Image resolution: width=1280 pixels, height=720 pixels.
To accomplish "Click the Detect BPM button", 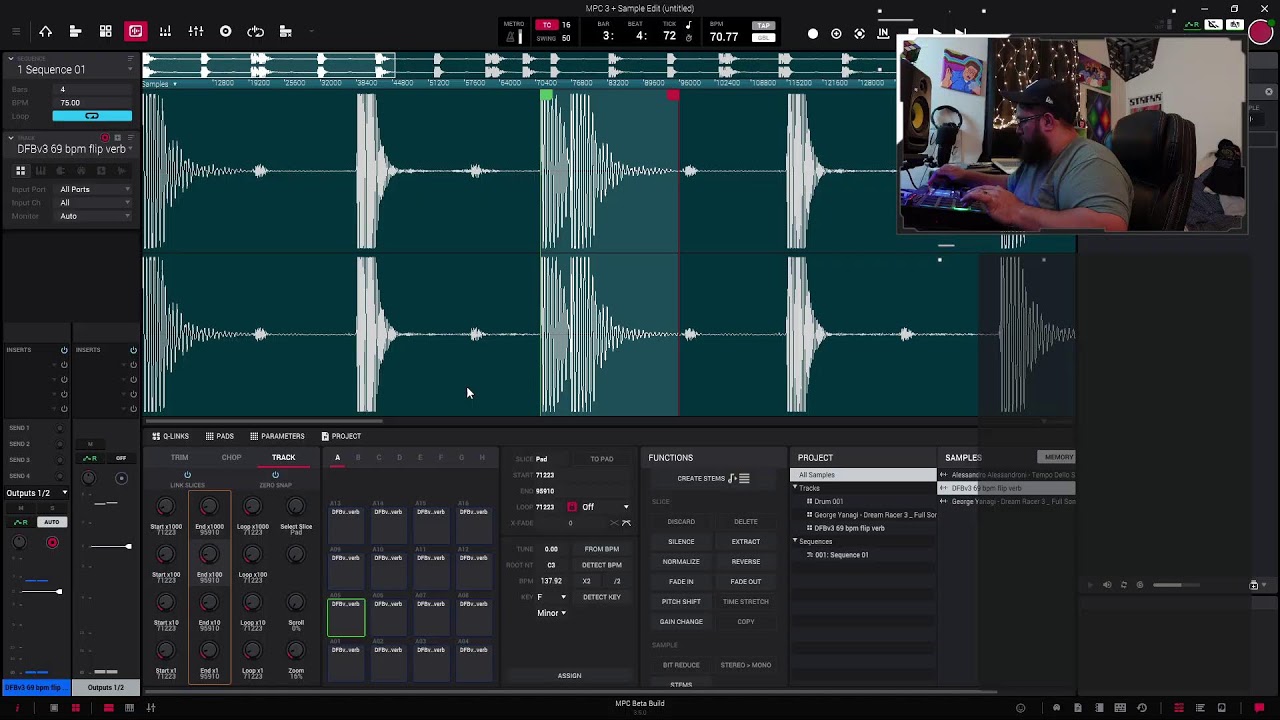I will pyautogui.click(x=602, y=565).
